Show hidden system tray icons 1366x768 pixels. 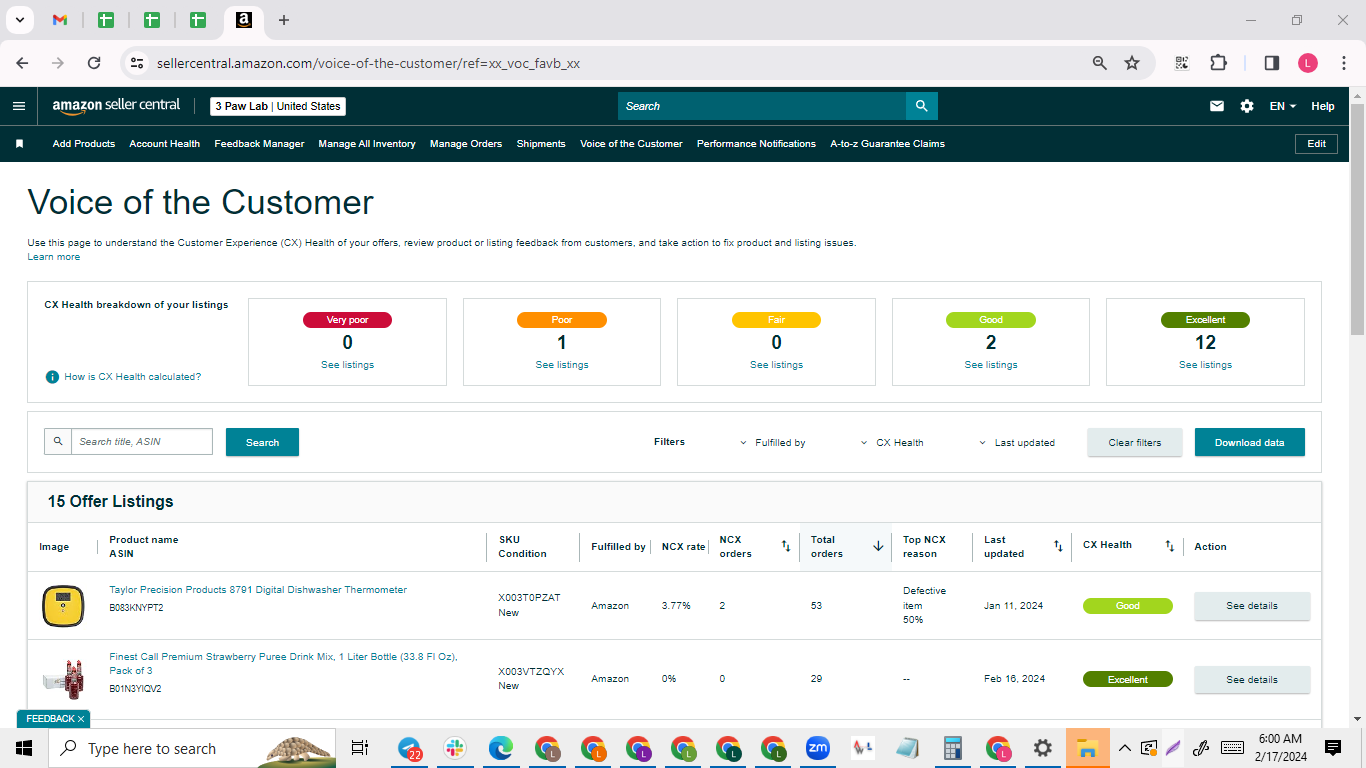click(1124, 748)
